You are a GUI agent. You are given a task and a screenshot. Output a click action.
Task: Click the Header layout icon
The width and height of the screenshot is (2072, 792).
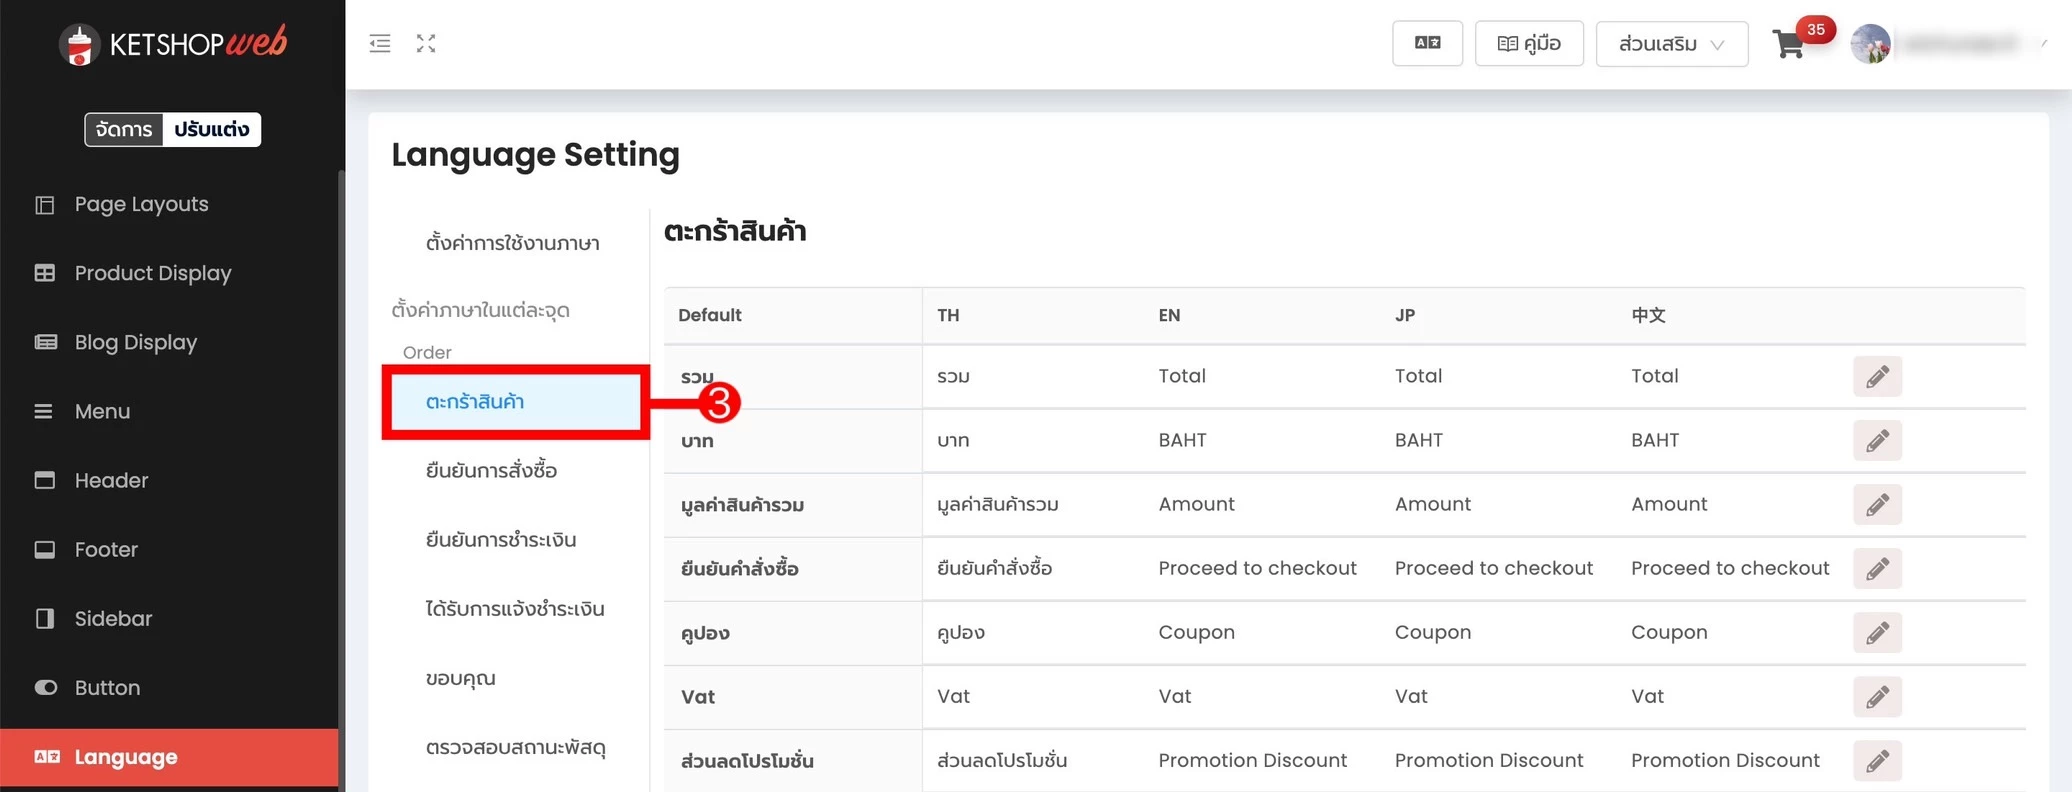(x=45, y=480)
